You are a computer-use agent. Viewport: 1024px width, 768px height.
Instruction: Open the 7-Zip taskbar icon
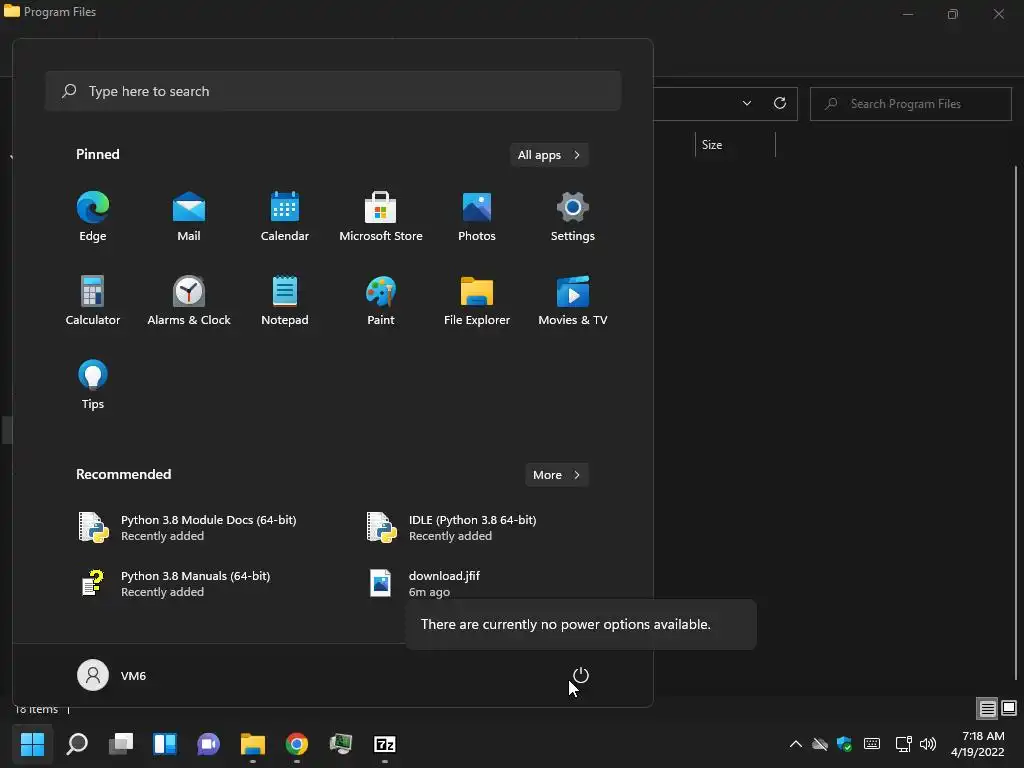tap(385, 744)
